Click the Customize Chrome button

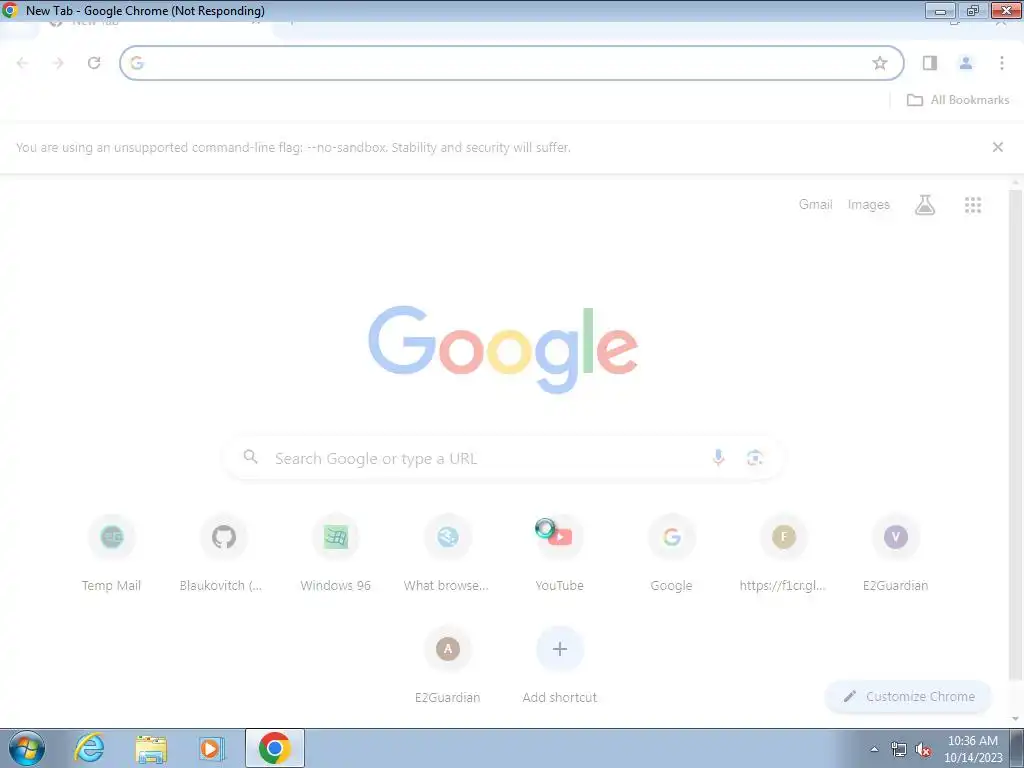[x=908, y=696]
